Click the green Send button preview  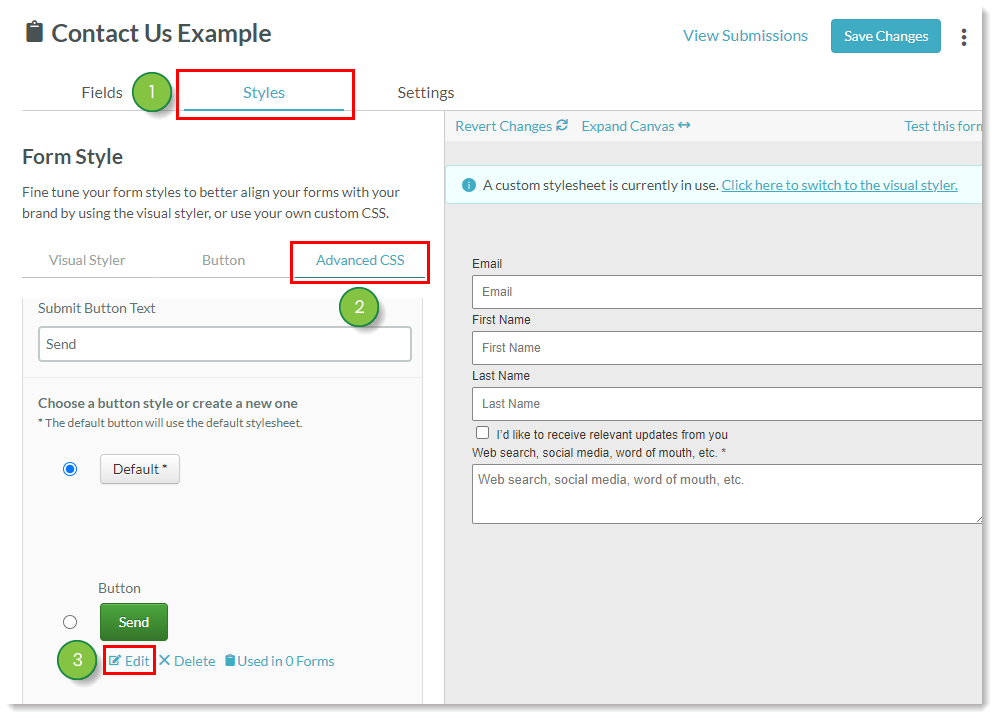134,622
